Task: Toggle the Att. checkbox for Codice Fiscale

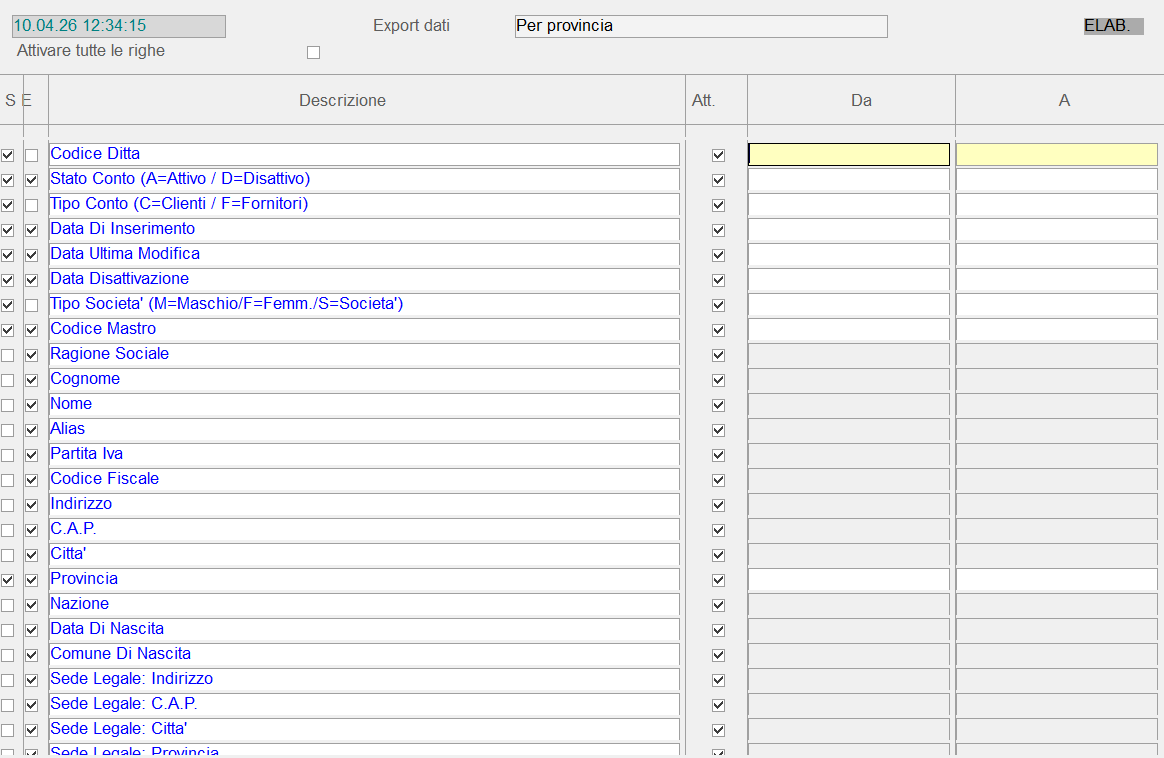Action: 718,480
